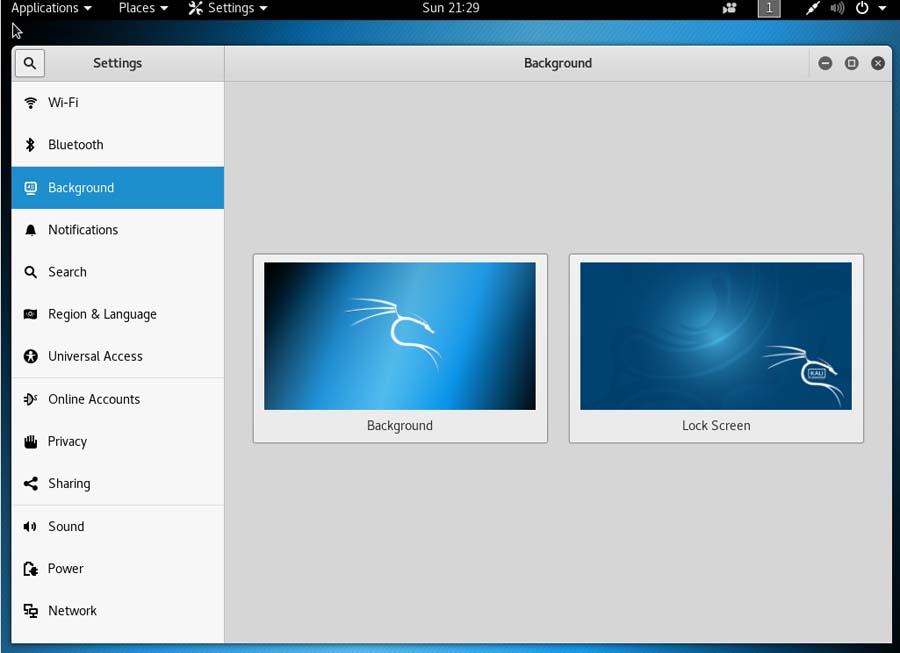Click the Privacy hand icon
900x653 pixels.
(x=30, y=441)
